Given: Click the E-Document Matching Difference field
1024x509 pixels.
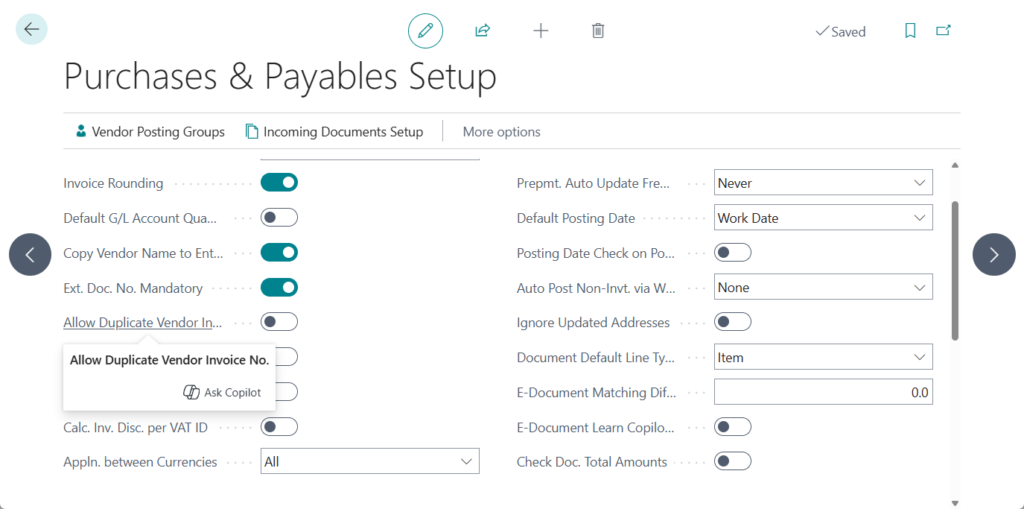Looking at the screenshot, I should point(823,392).
